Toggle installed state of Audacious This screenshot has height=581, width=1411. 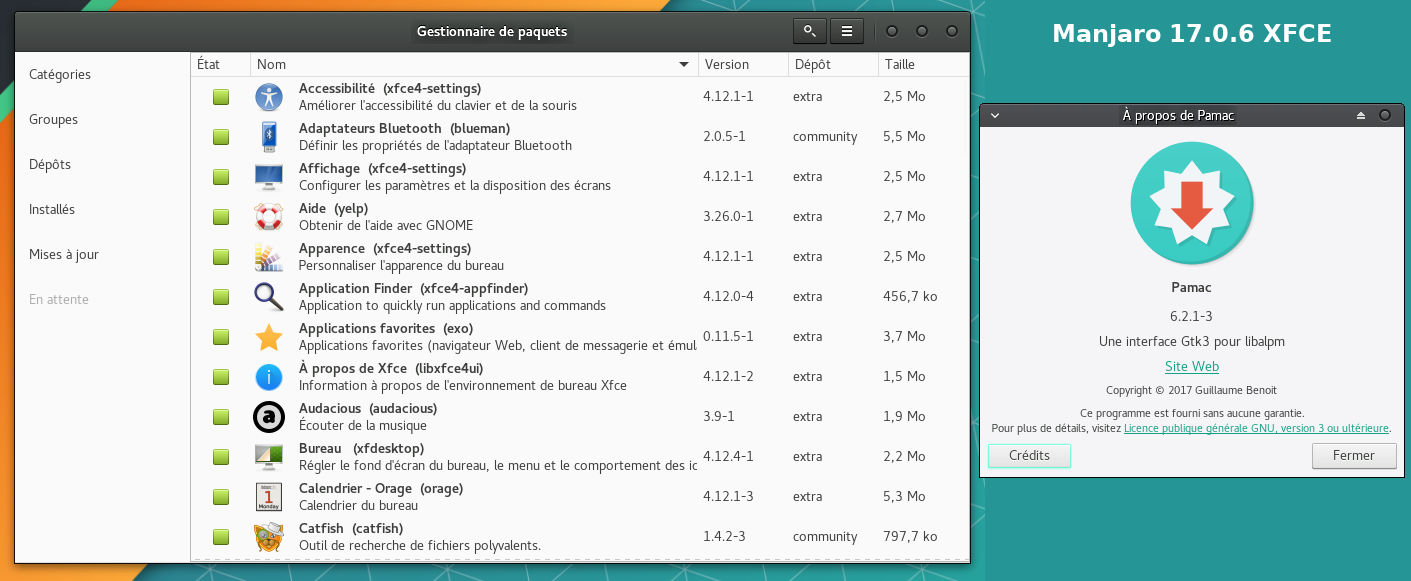point(221,417)
